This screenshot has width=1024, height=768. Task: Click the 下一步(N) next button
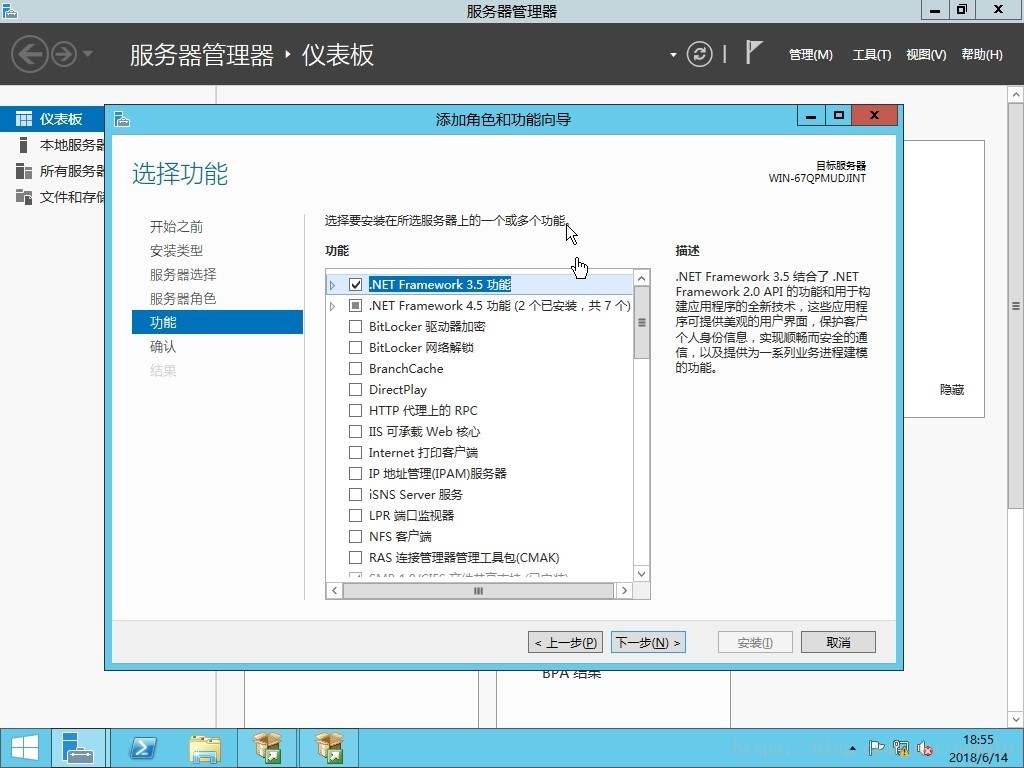648,642
